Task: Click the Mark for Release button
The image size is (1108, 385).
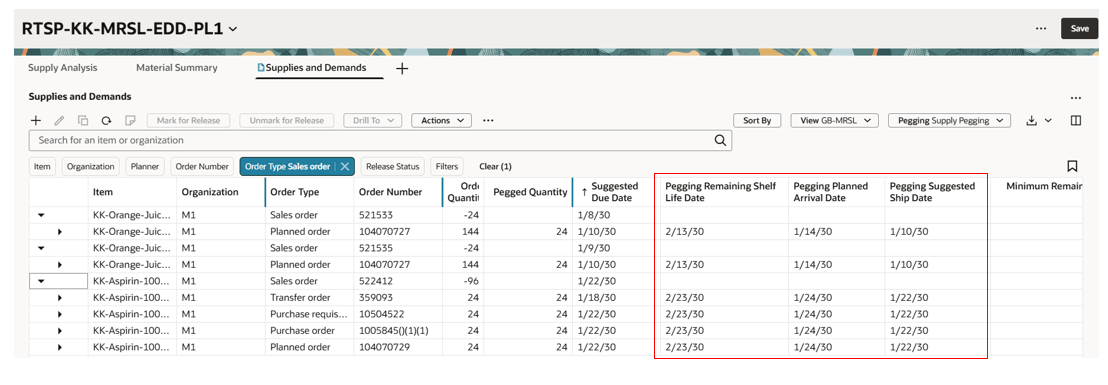Action: pyautogui.click(x=188, y=120)
